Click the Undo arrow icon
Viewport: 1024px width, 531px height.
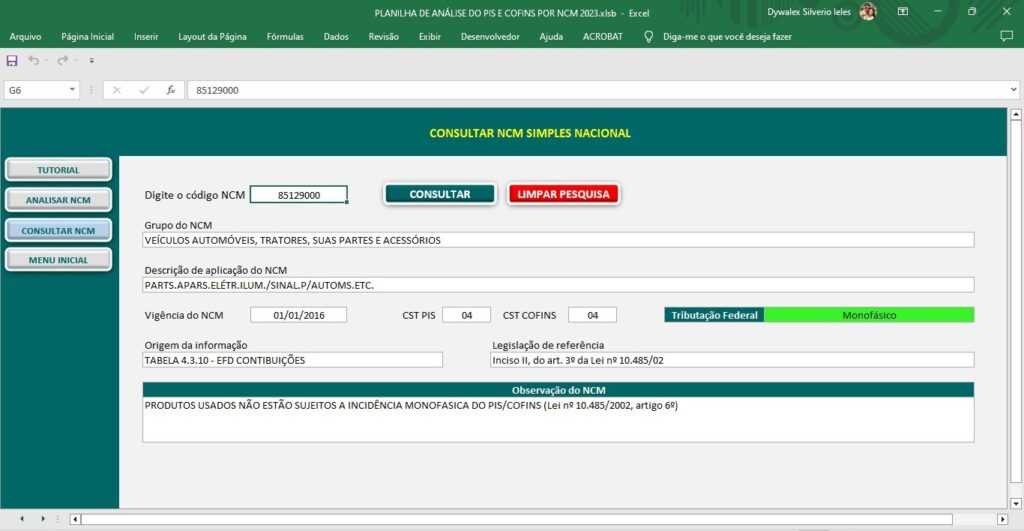[33, 61]
